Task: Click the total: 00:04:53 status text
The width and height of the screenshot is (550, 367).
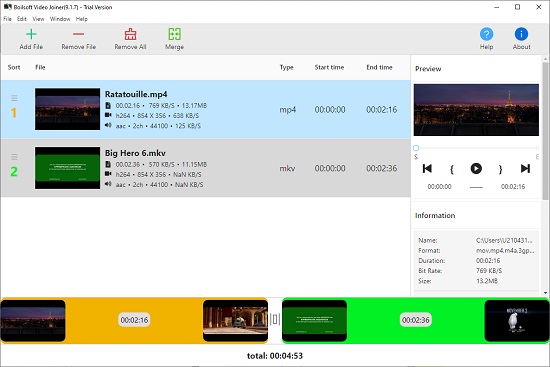Action: tap(275, 356)
